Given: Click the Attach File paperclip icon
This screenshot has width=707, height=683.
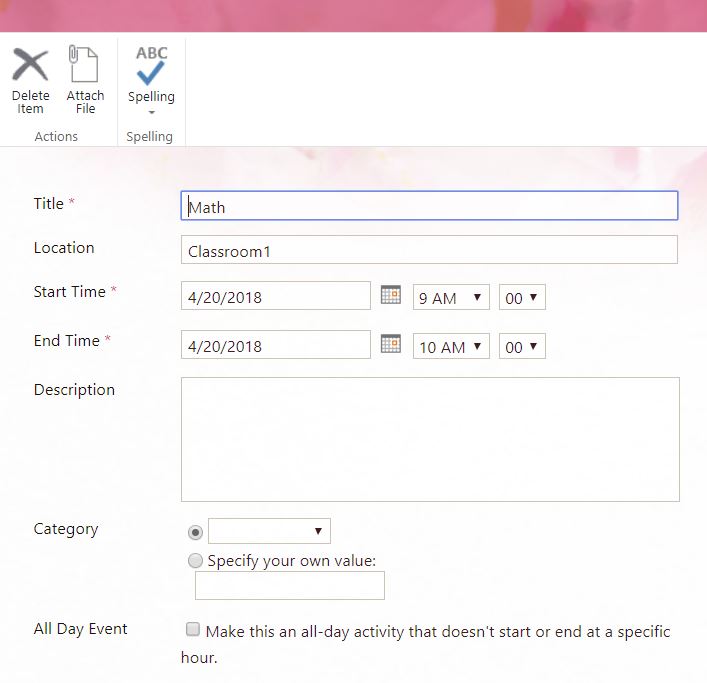Looking at the screenshot, I should pos(83,64).
